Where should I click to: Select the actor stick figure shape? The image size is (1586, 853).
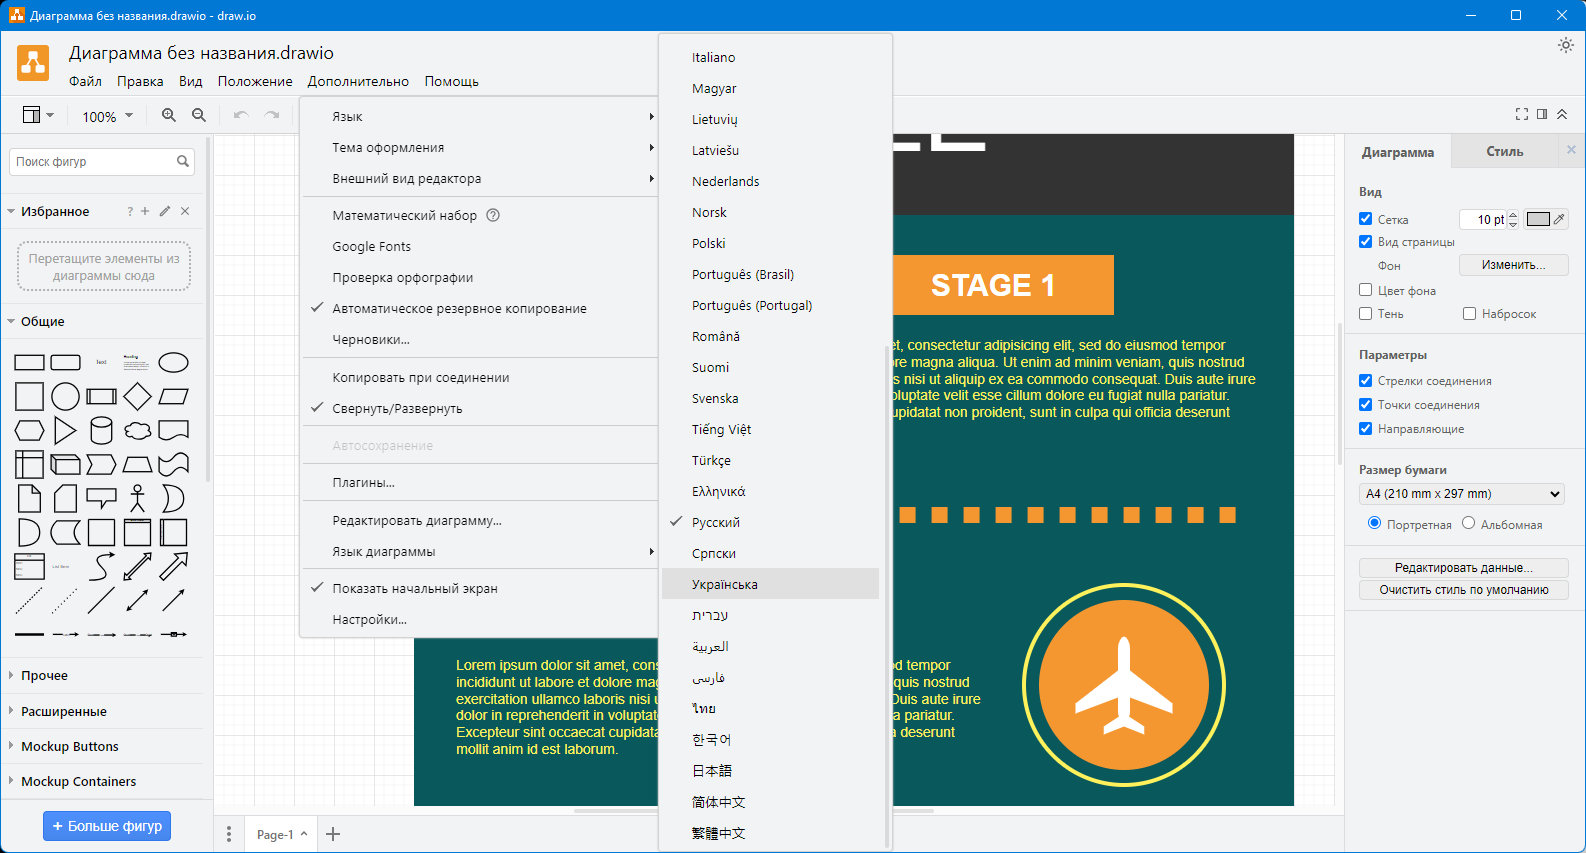[137, 498]
